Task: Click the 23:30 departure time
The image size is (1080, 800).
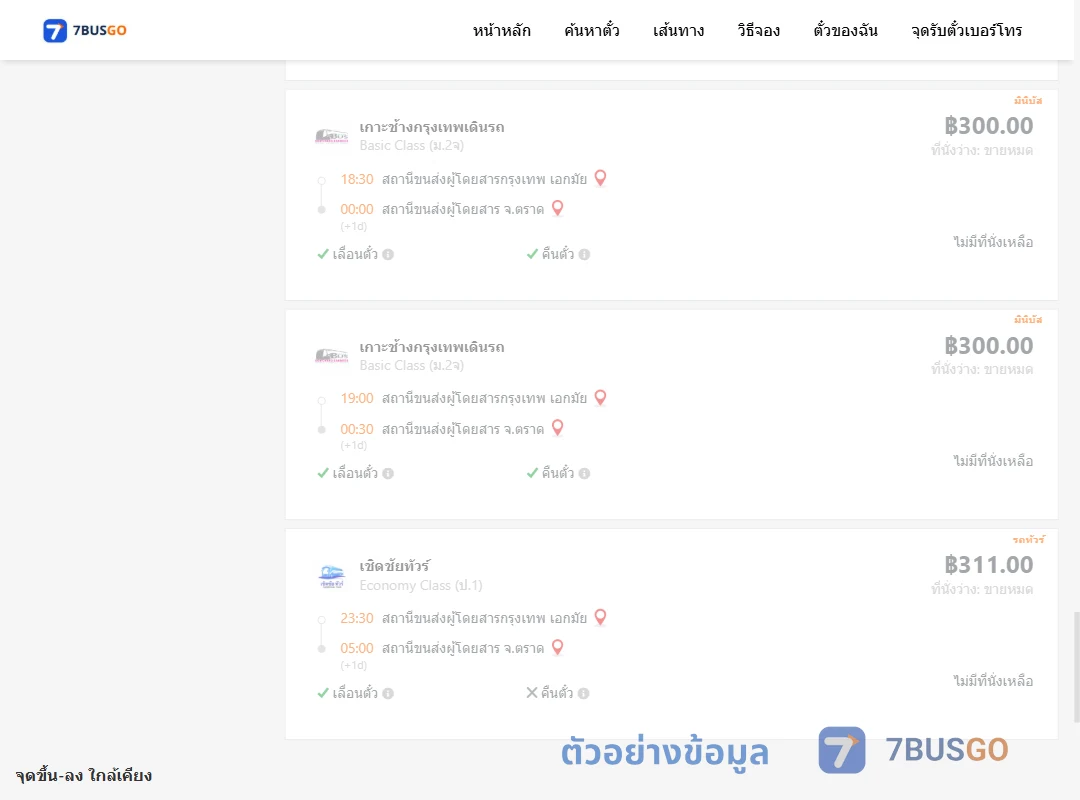Action: click(x=357, y=618)
